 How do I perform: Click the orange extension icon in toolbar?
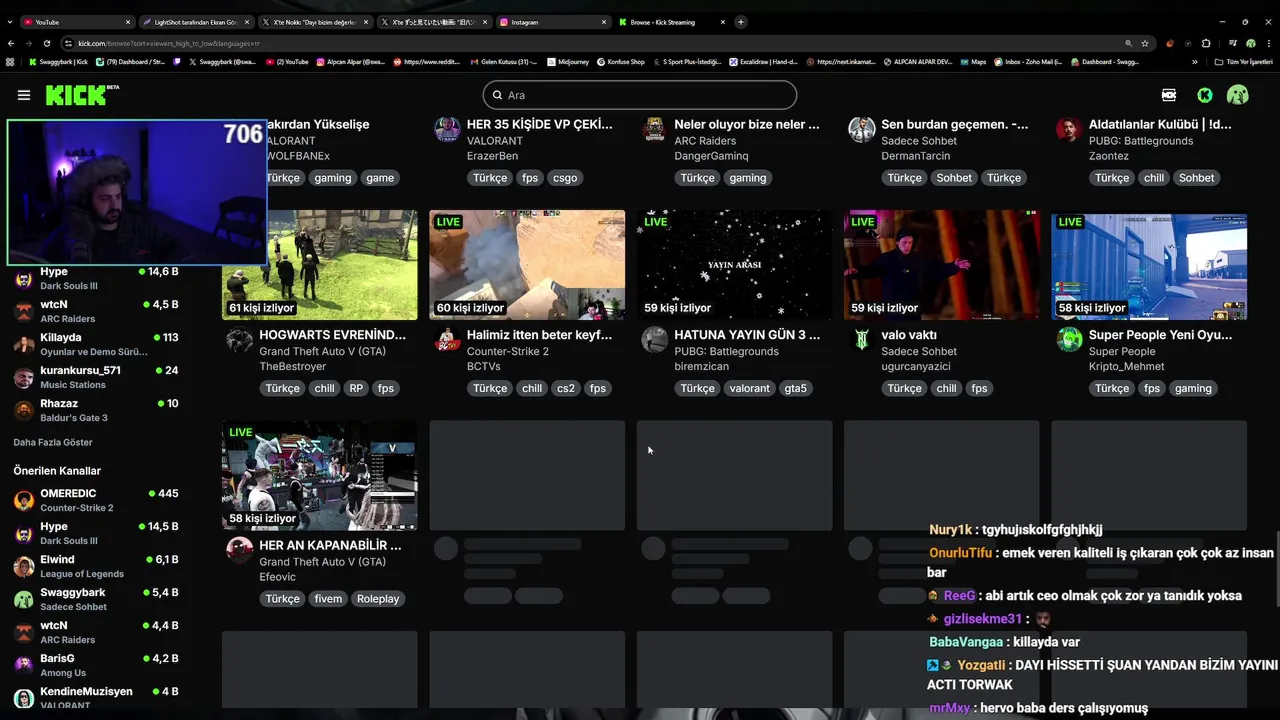pyautogui.click(x=1170, y=43)
